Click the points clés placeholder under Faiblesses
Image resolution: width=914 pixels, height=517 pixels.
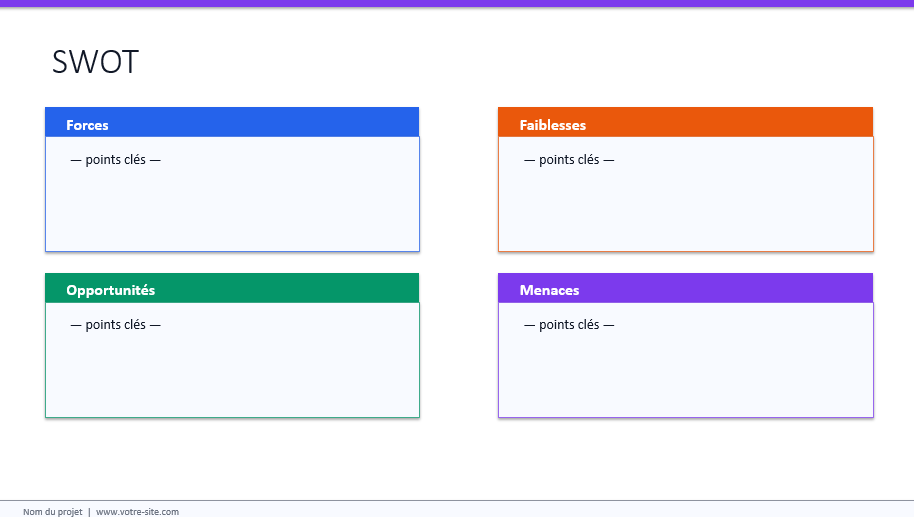click(x=569, y=159)
